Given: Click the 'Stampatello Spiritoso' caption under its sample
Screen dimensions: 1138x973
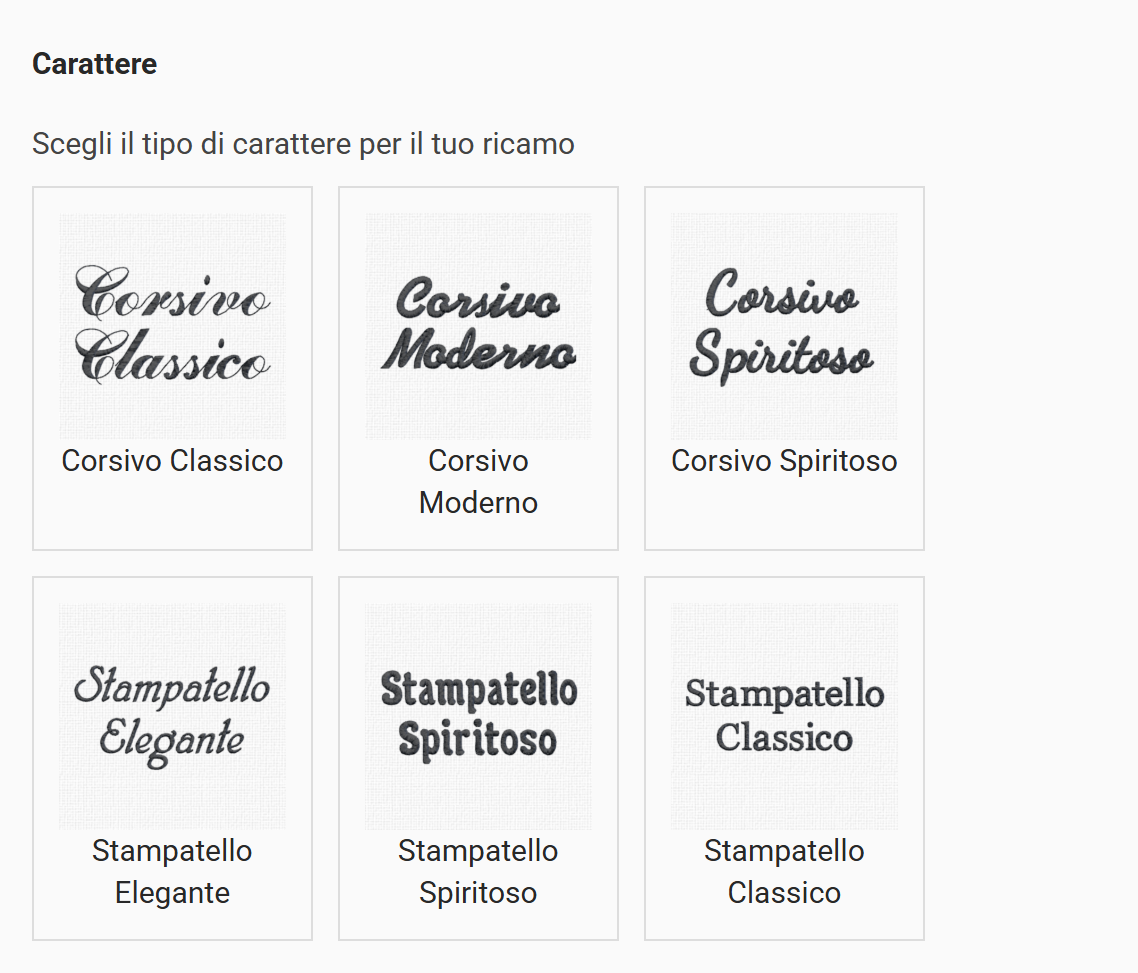Looking at the screenshot, I should (x=478, y=871).
